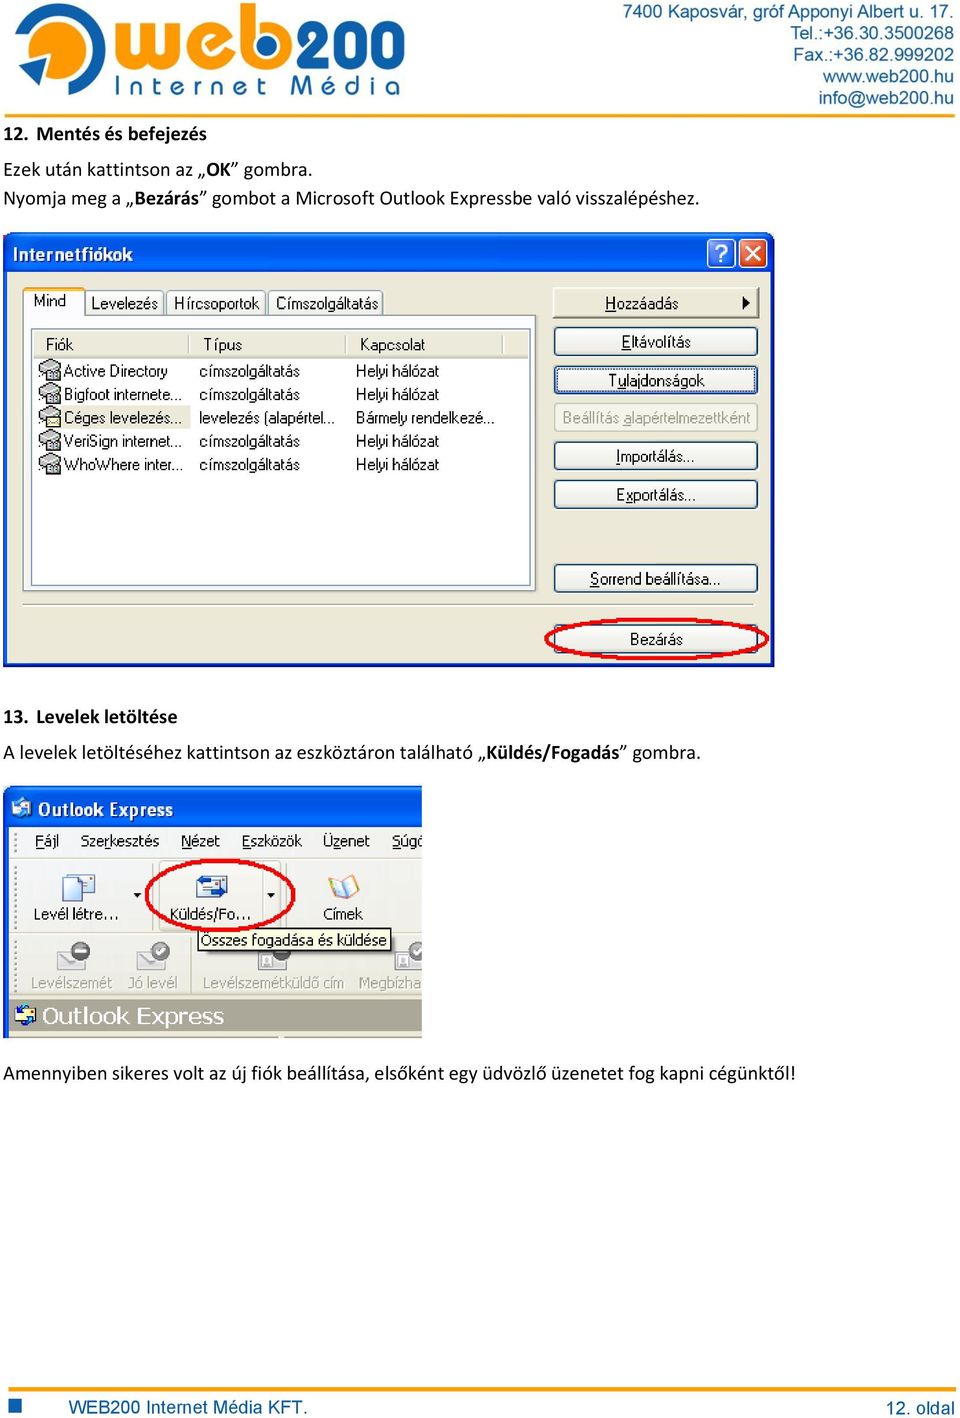Switch to the Címszolgáltatás tab

tap(327, 303)
